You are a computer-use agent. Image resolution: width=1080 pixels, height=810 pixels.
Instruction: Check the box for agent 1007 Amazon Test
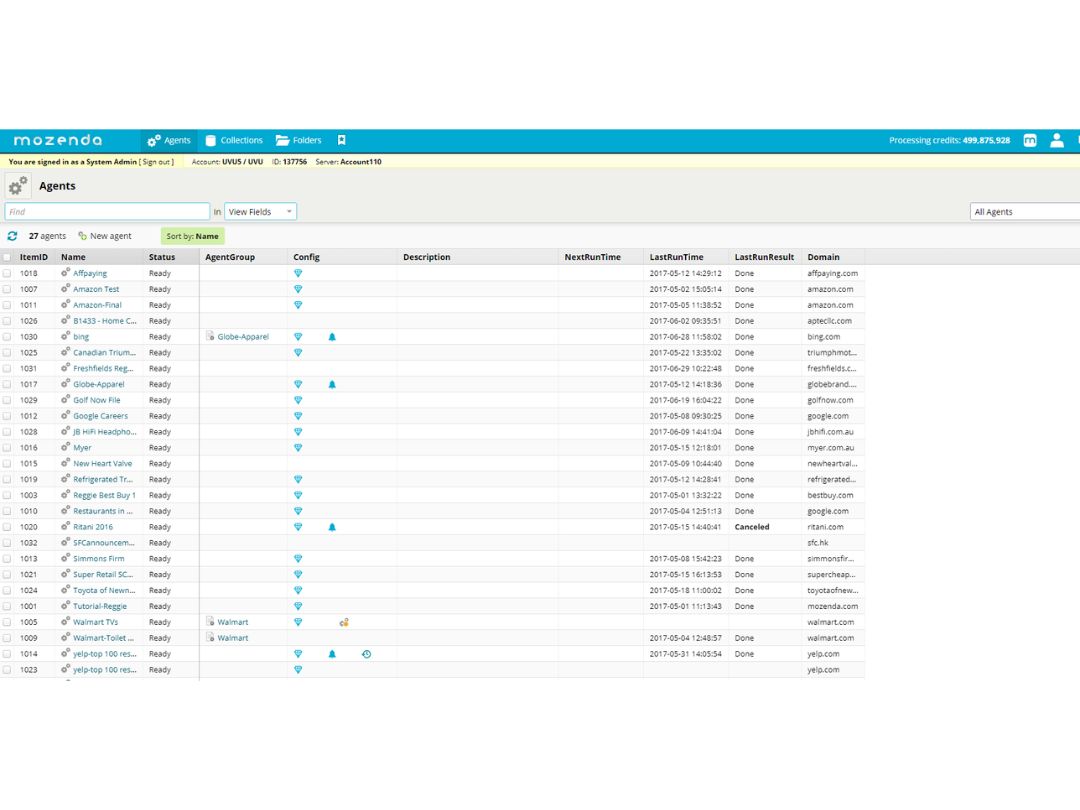(7, 289)
